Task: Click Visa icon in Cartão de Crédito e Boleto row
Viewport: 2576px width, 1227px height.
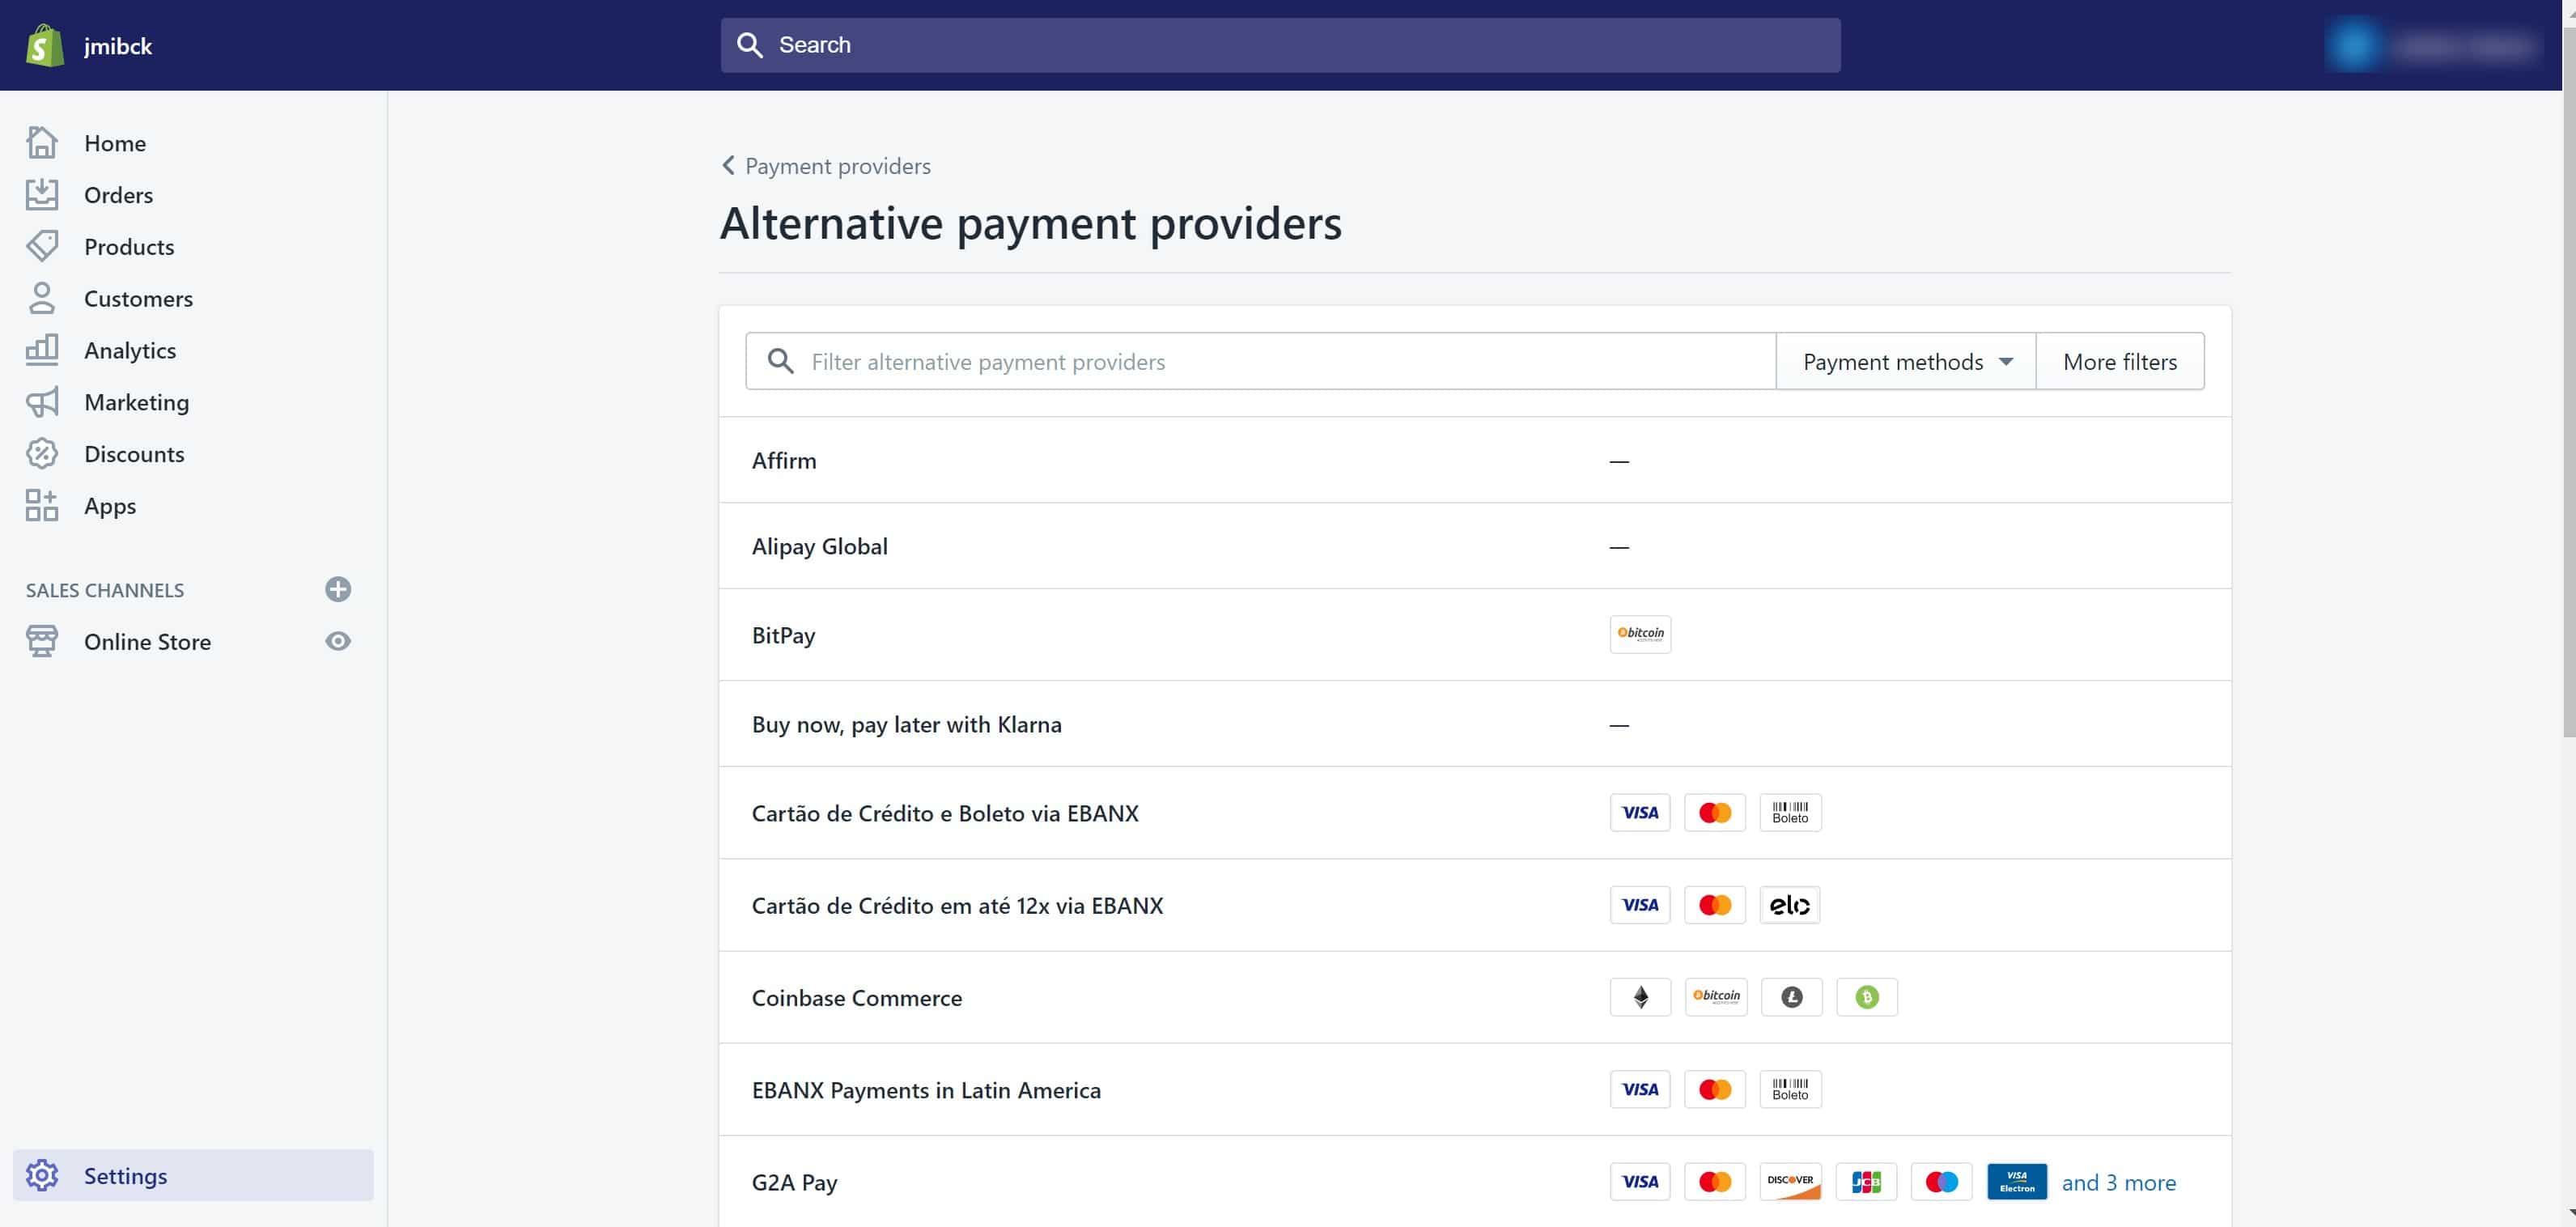Action: point(1640,812)
